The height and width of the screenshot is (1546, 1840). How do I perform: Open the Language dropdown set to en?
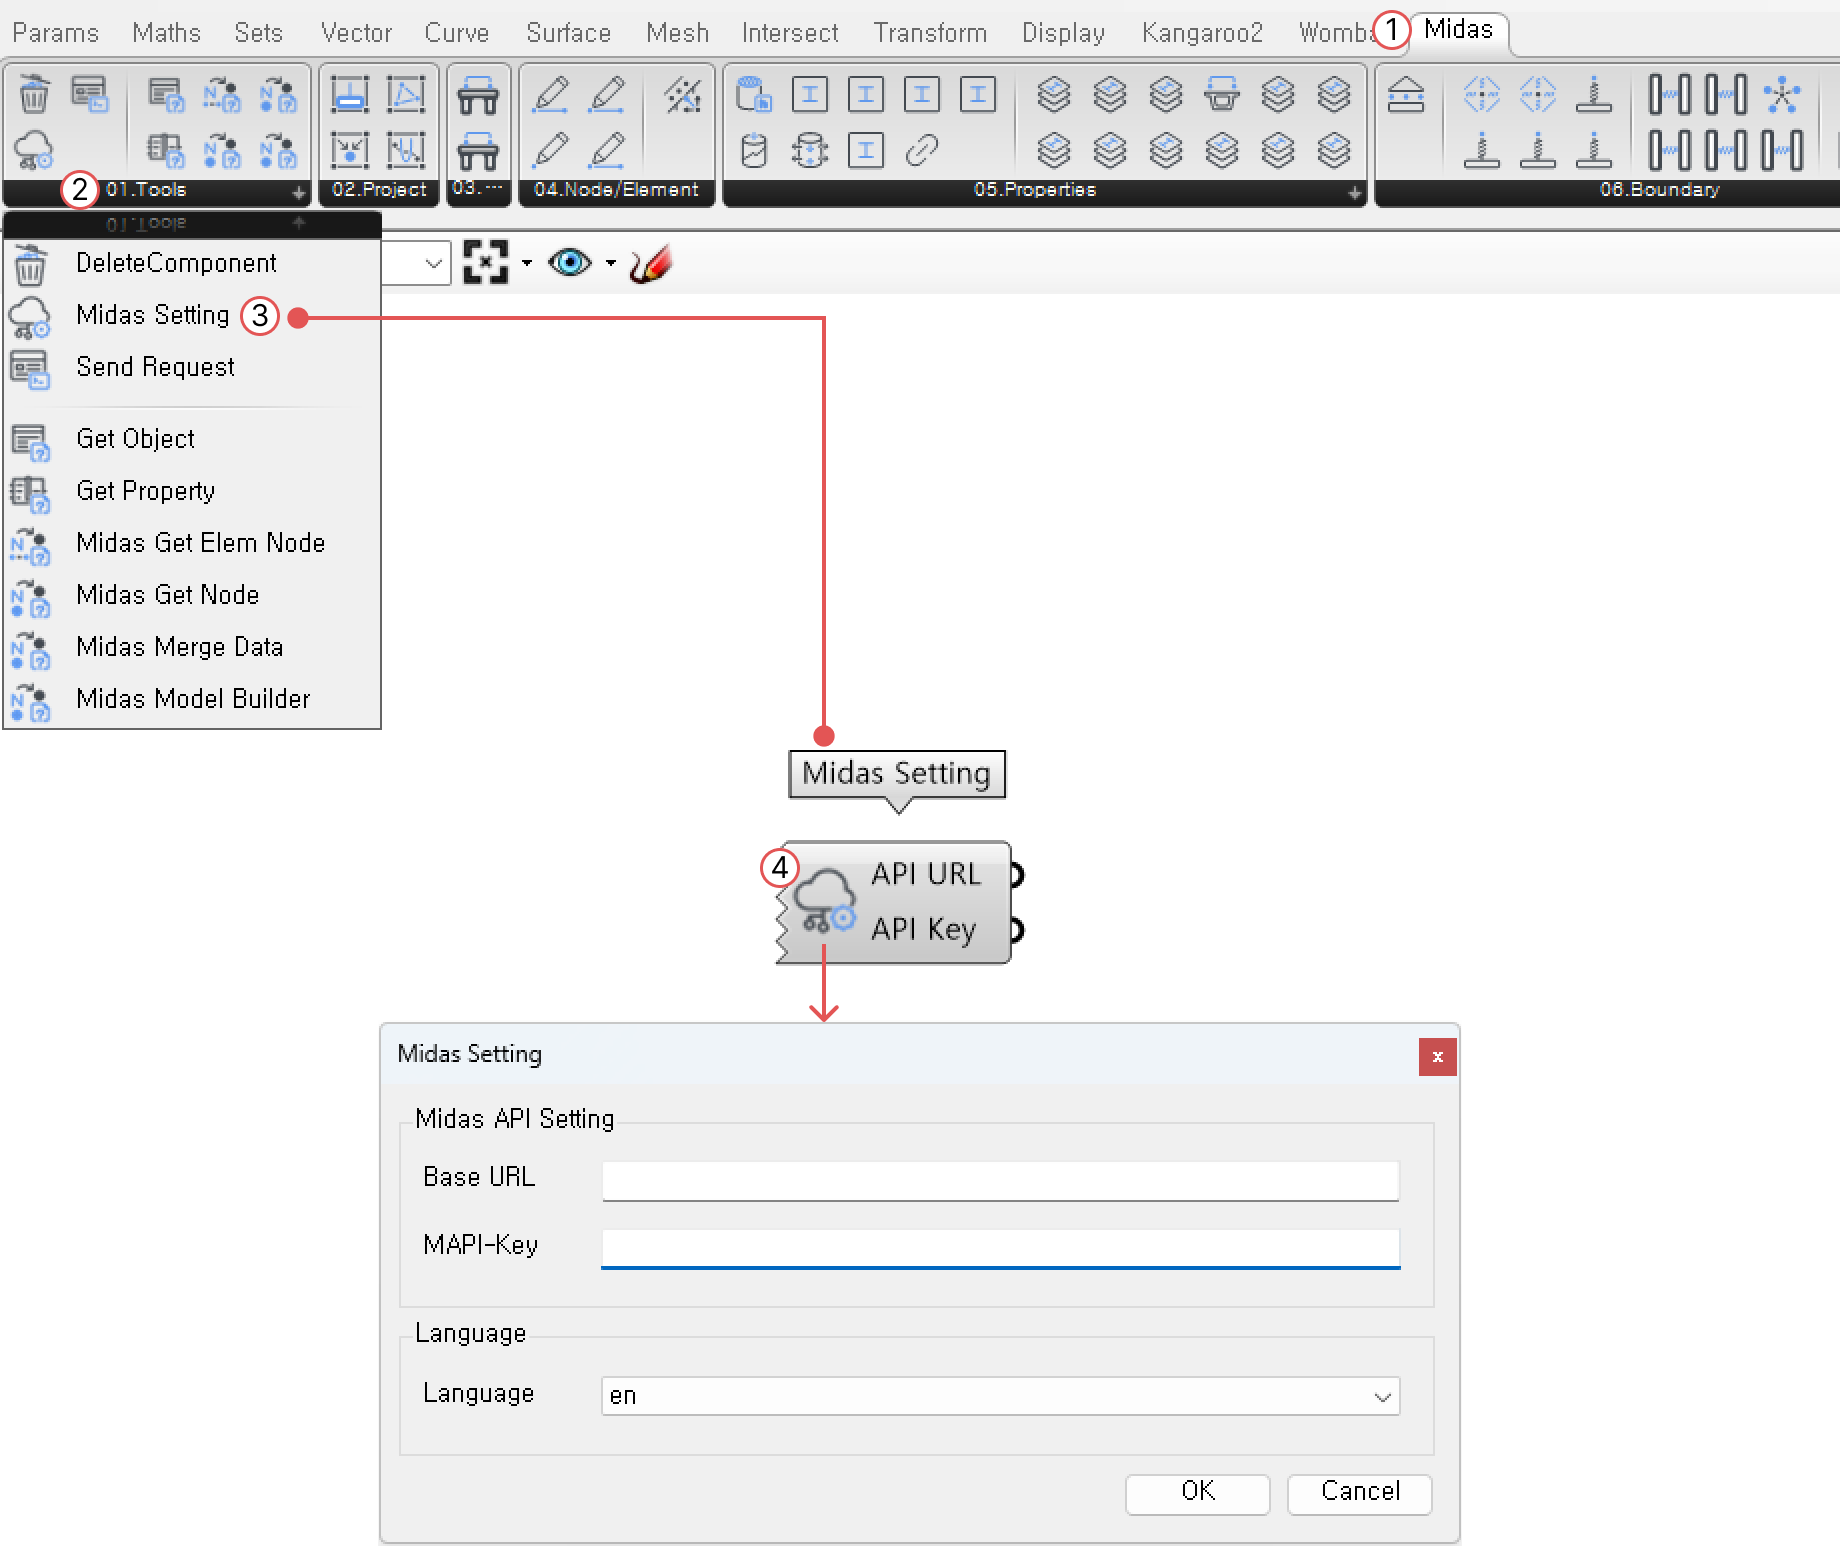(x=1000, y=1395)
